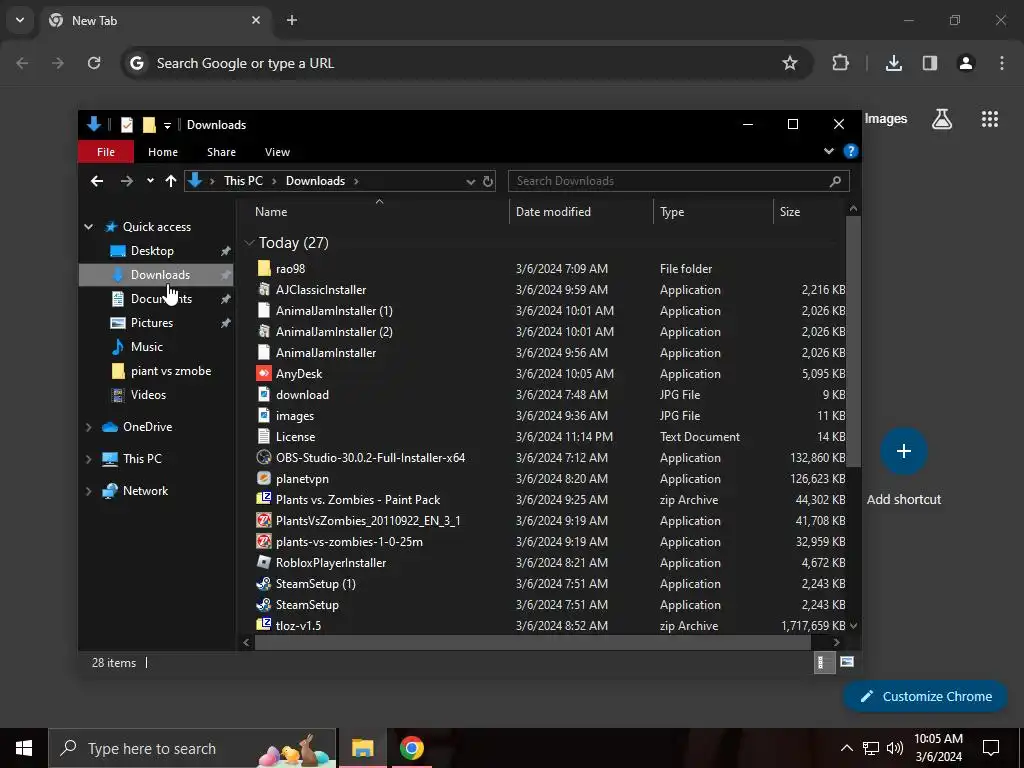Screen dimensions: 1024x768
Task: Open the Share ribbon tab
Action: (221, 152)
